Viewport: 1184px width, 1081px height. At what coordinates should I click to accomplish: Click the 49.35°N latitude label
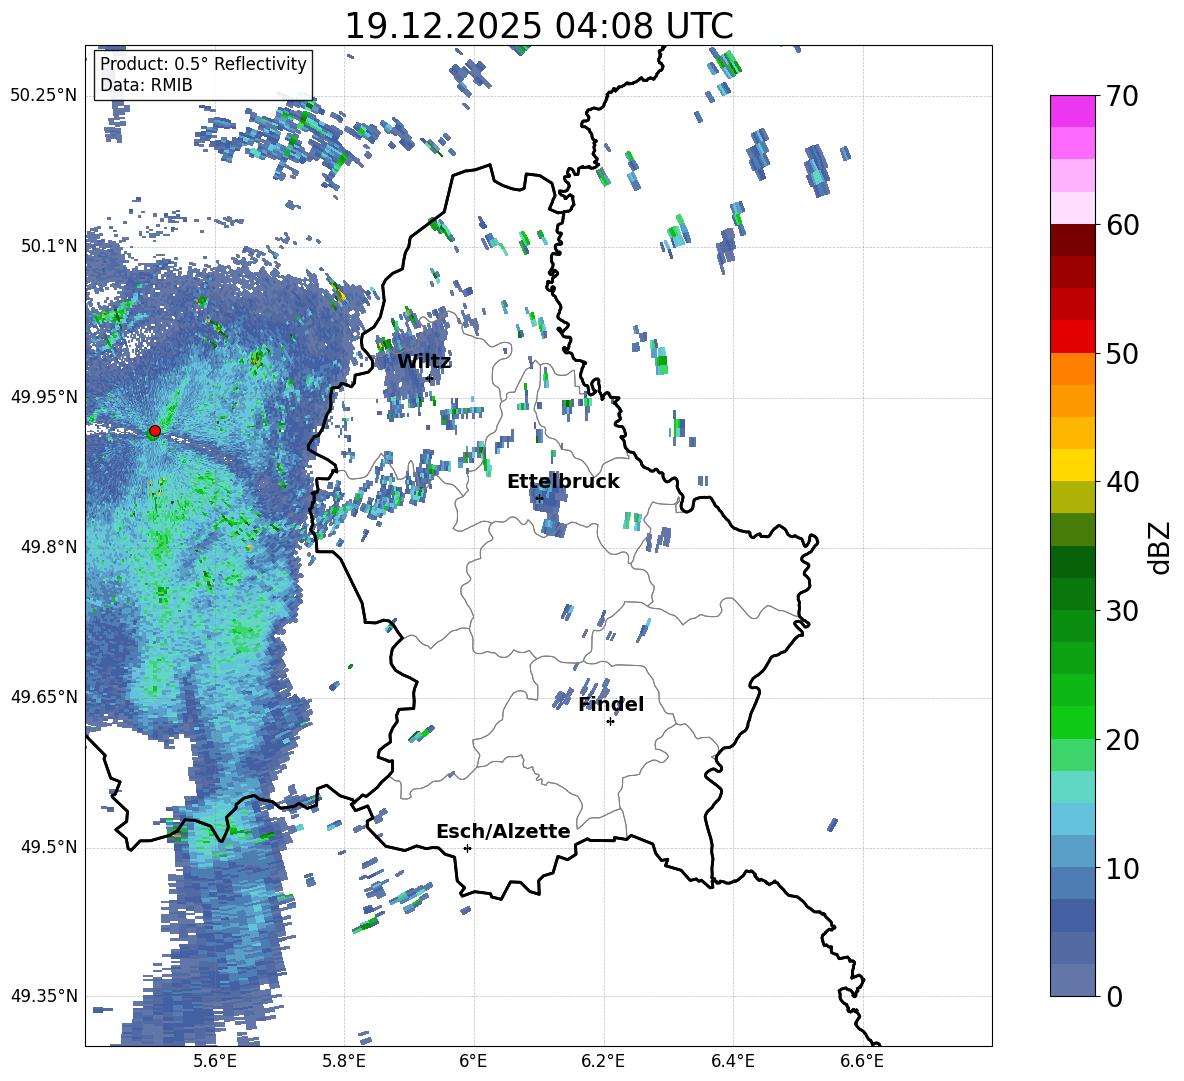pyautogui.click(x=45, y=996)
